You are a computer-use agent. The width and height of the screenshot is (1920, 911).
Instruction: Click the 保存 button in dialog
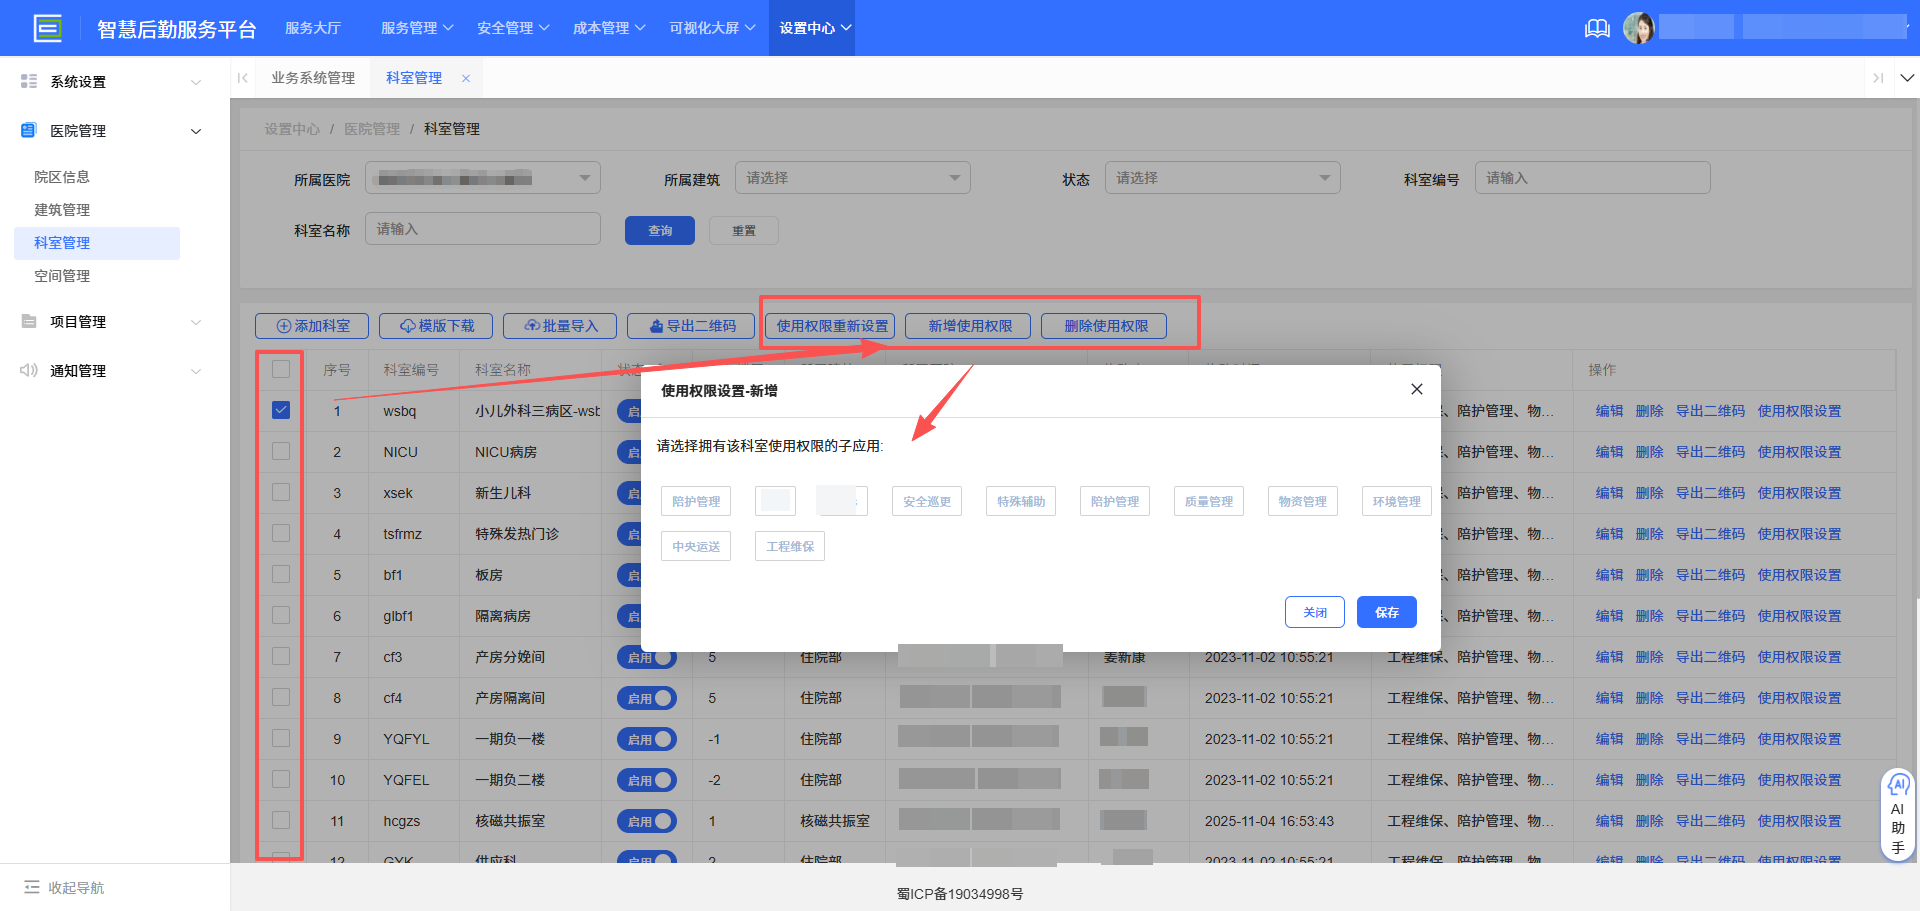point(1386,612)
